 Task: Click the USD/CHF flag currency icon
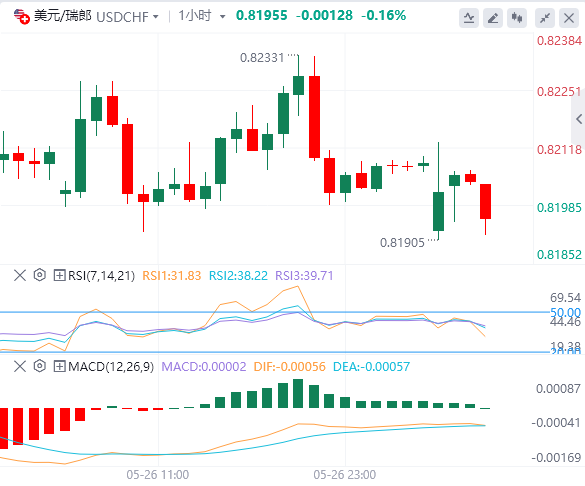[21, 16]
